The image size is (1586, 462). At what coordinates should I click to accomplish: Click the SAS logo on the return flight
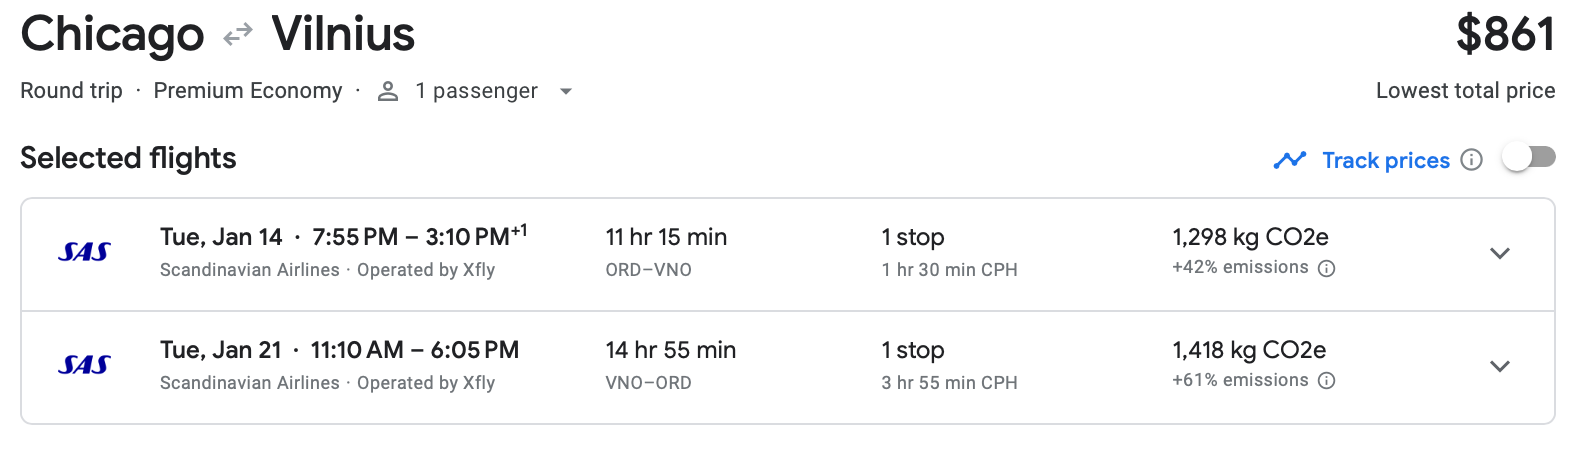84,365
